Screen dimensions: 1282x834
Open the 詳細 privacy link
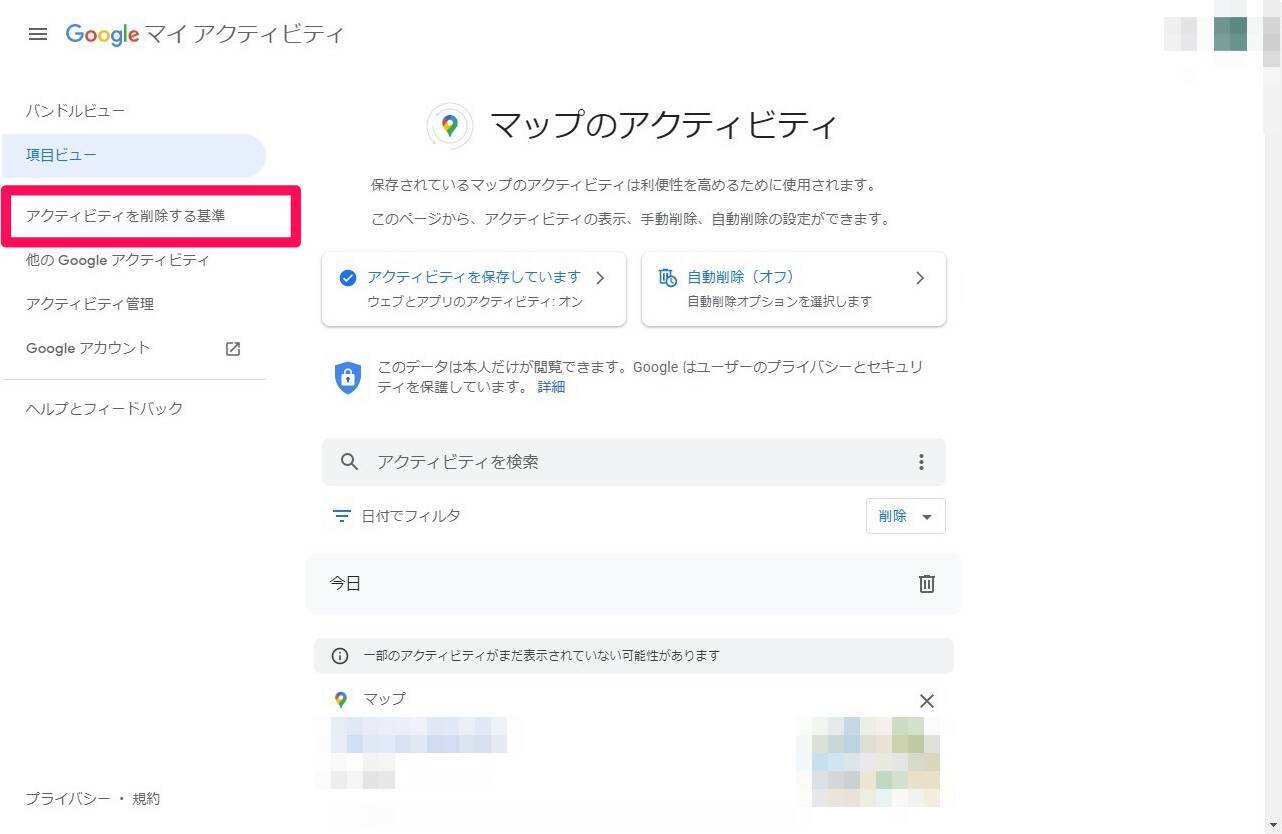click(x=551, y=387)
